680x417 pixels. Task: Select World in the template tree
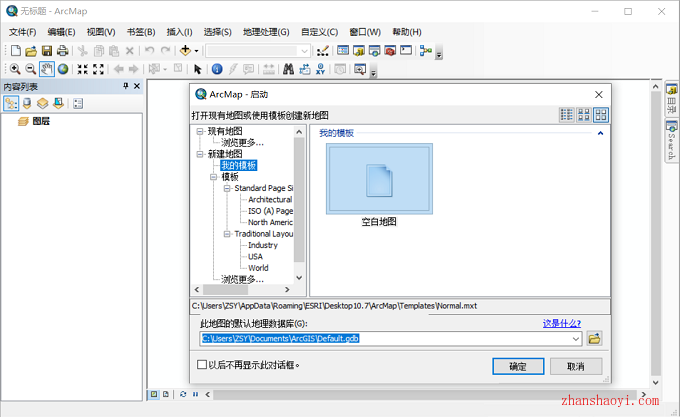258,268
